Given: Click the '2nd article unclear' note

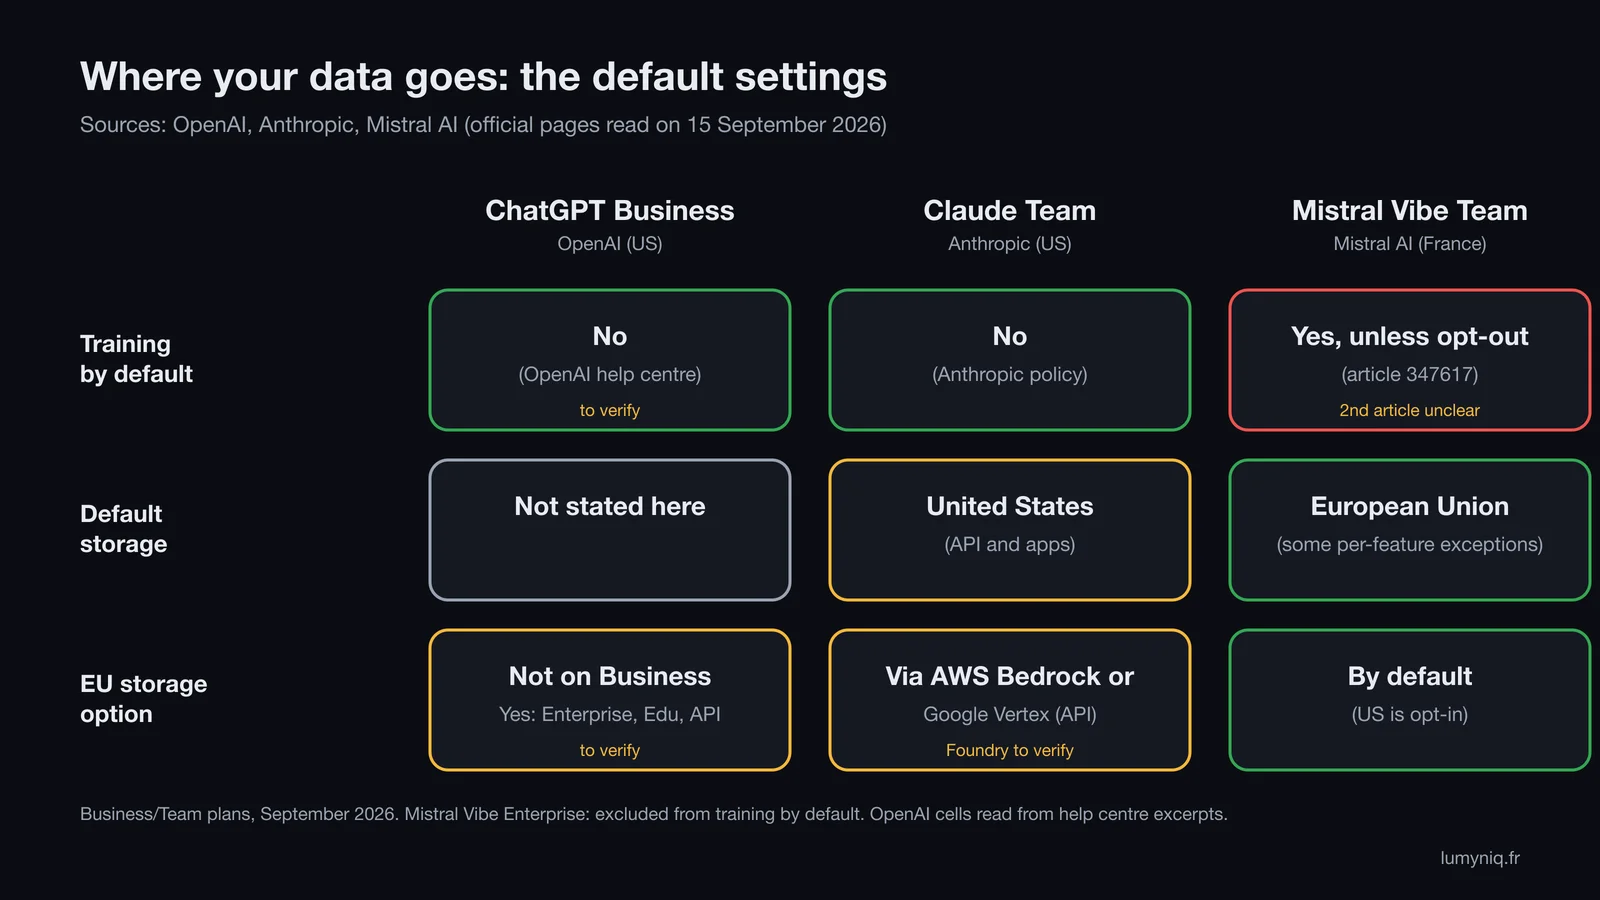Looking at the screenshot, I should 1410,410.
